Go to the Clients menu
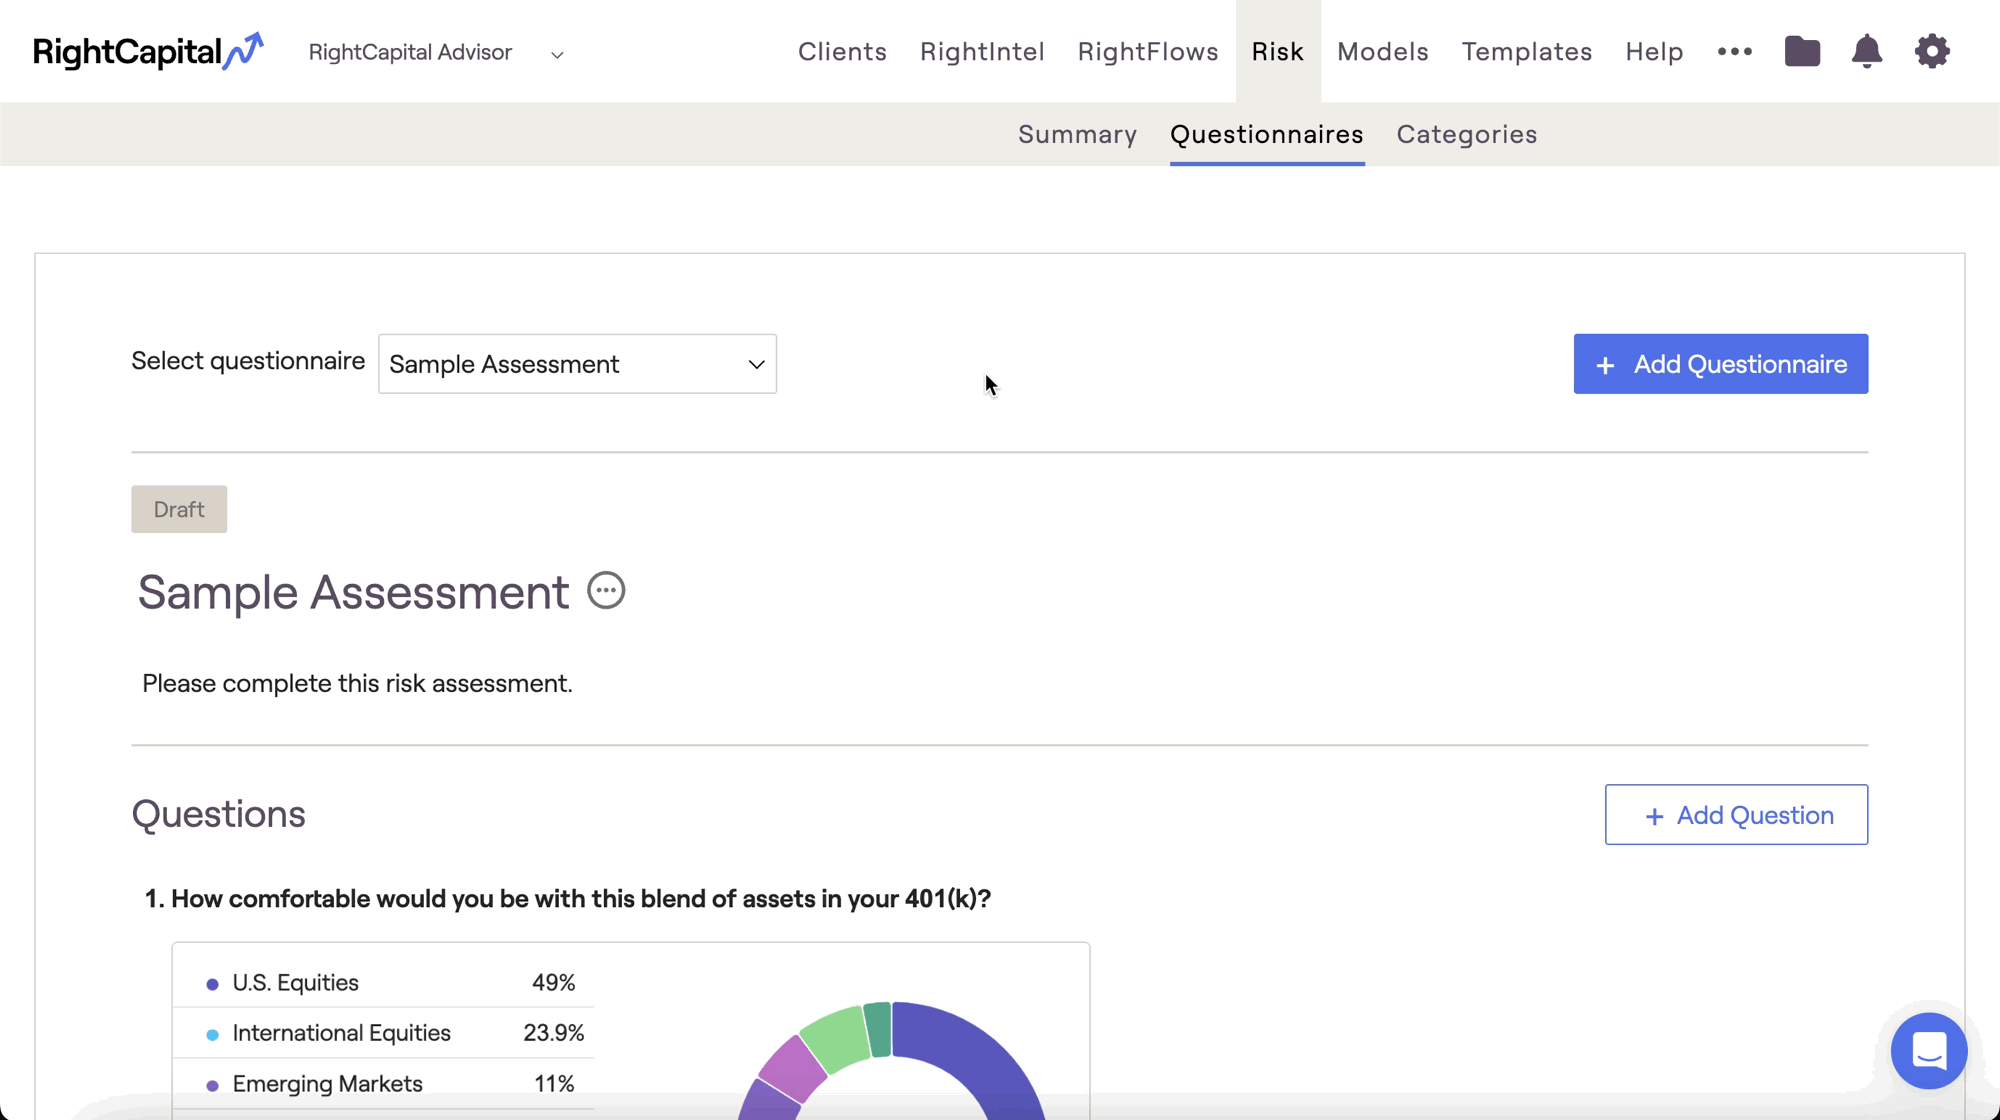Image resolution: width=2000 pixels, height=1120 pixels. (842, 51)
